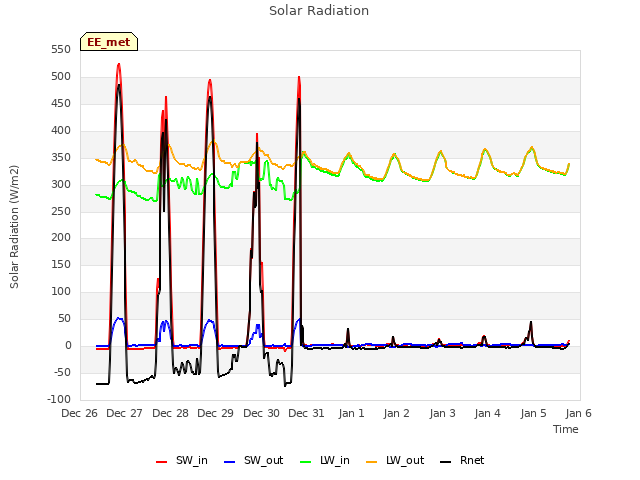640x480 pixels.
Task: Click the Jan 1 x-axis label
Action: 351,413
